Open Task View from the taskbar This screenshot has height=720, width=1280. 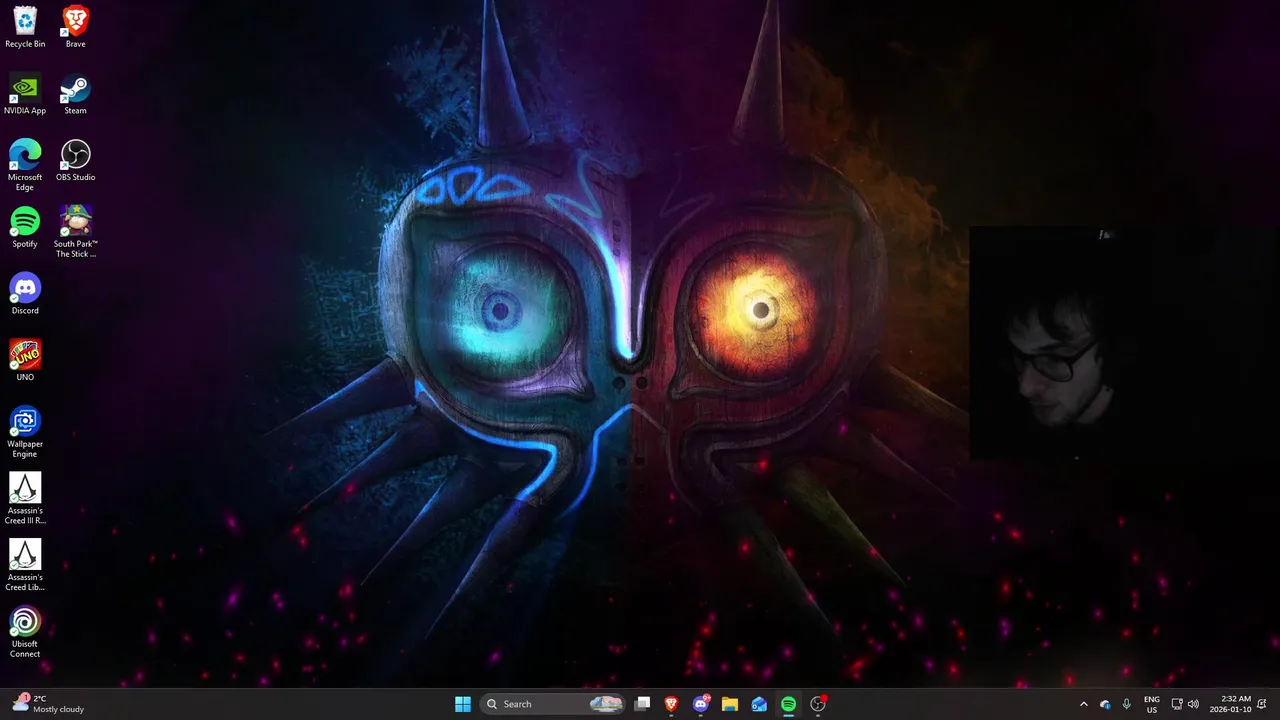point(643,704)
